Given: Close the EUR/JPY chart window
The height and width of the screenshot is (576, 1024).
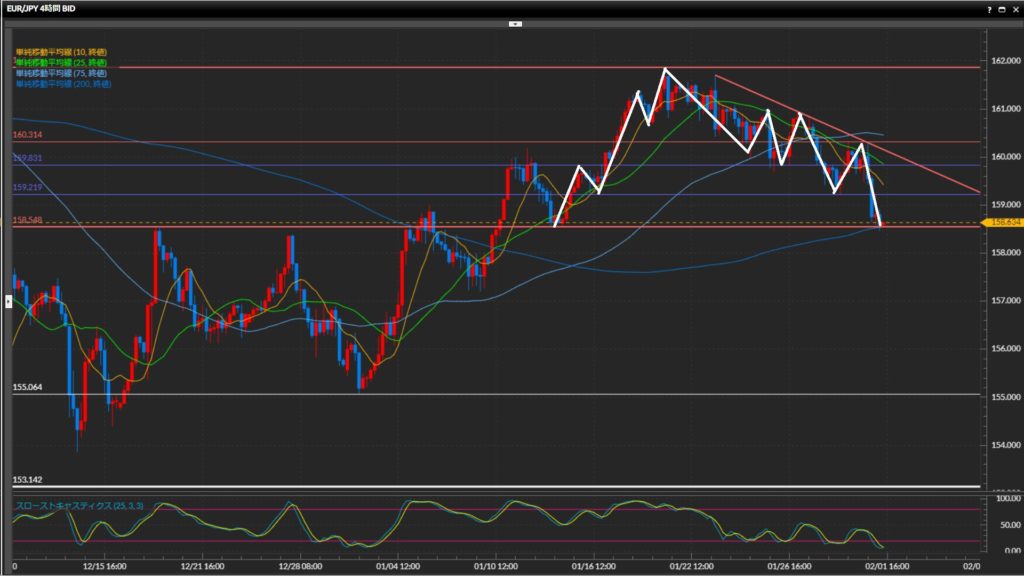Looking at the screenshot, I should click(1014, 8).
